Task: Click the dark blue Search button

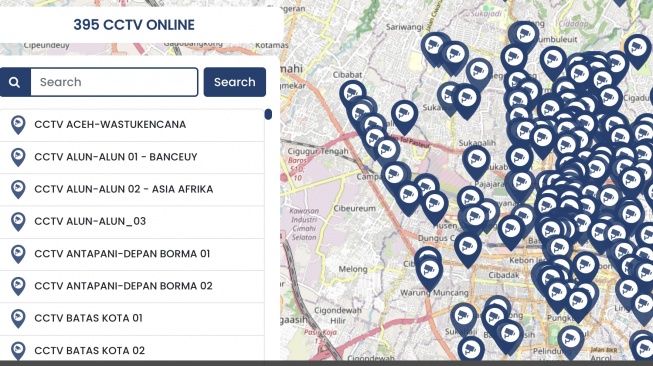Action: tap(234, 82)
